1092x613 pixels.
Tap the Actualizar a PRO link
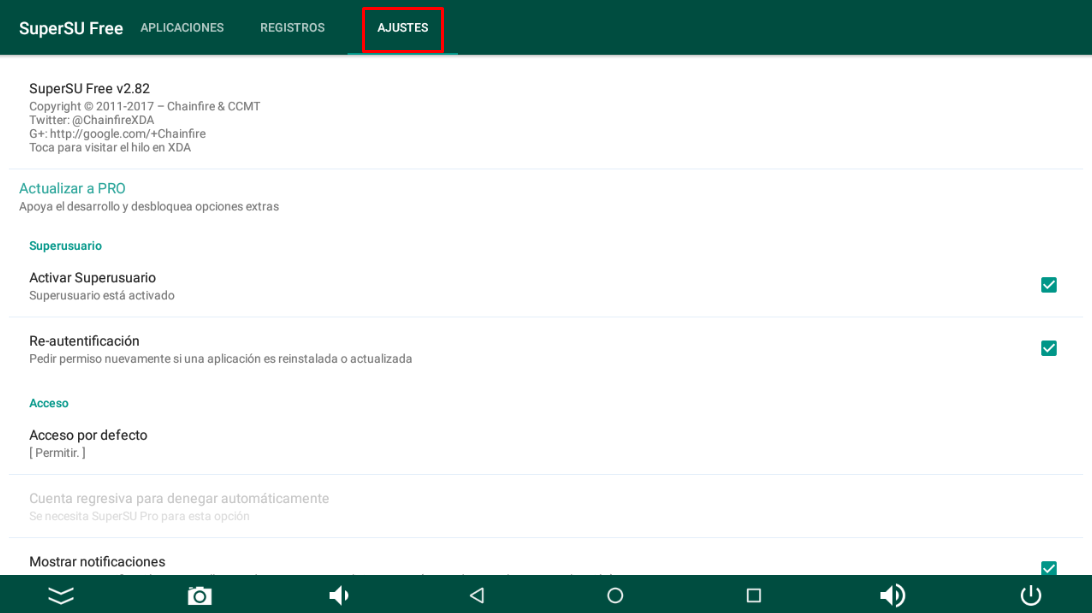[x=72, y=189]
